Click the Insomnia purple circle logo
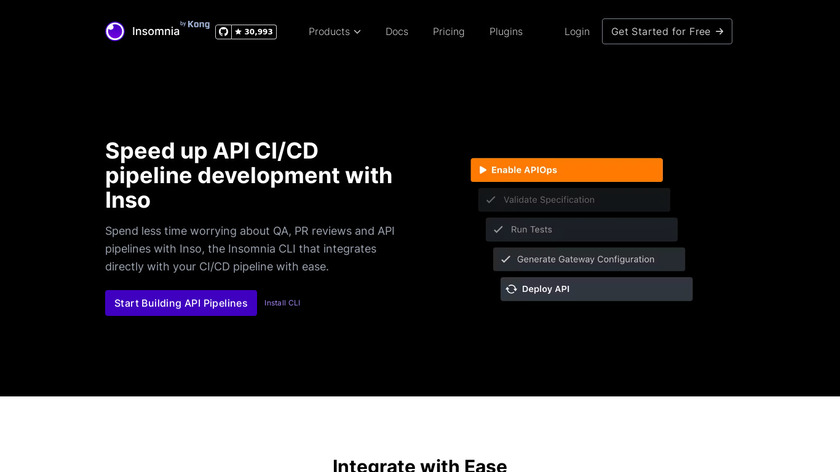 [115, 32]
